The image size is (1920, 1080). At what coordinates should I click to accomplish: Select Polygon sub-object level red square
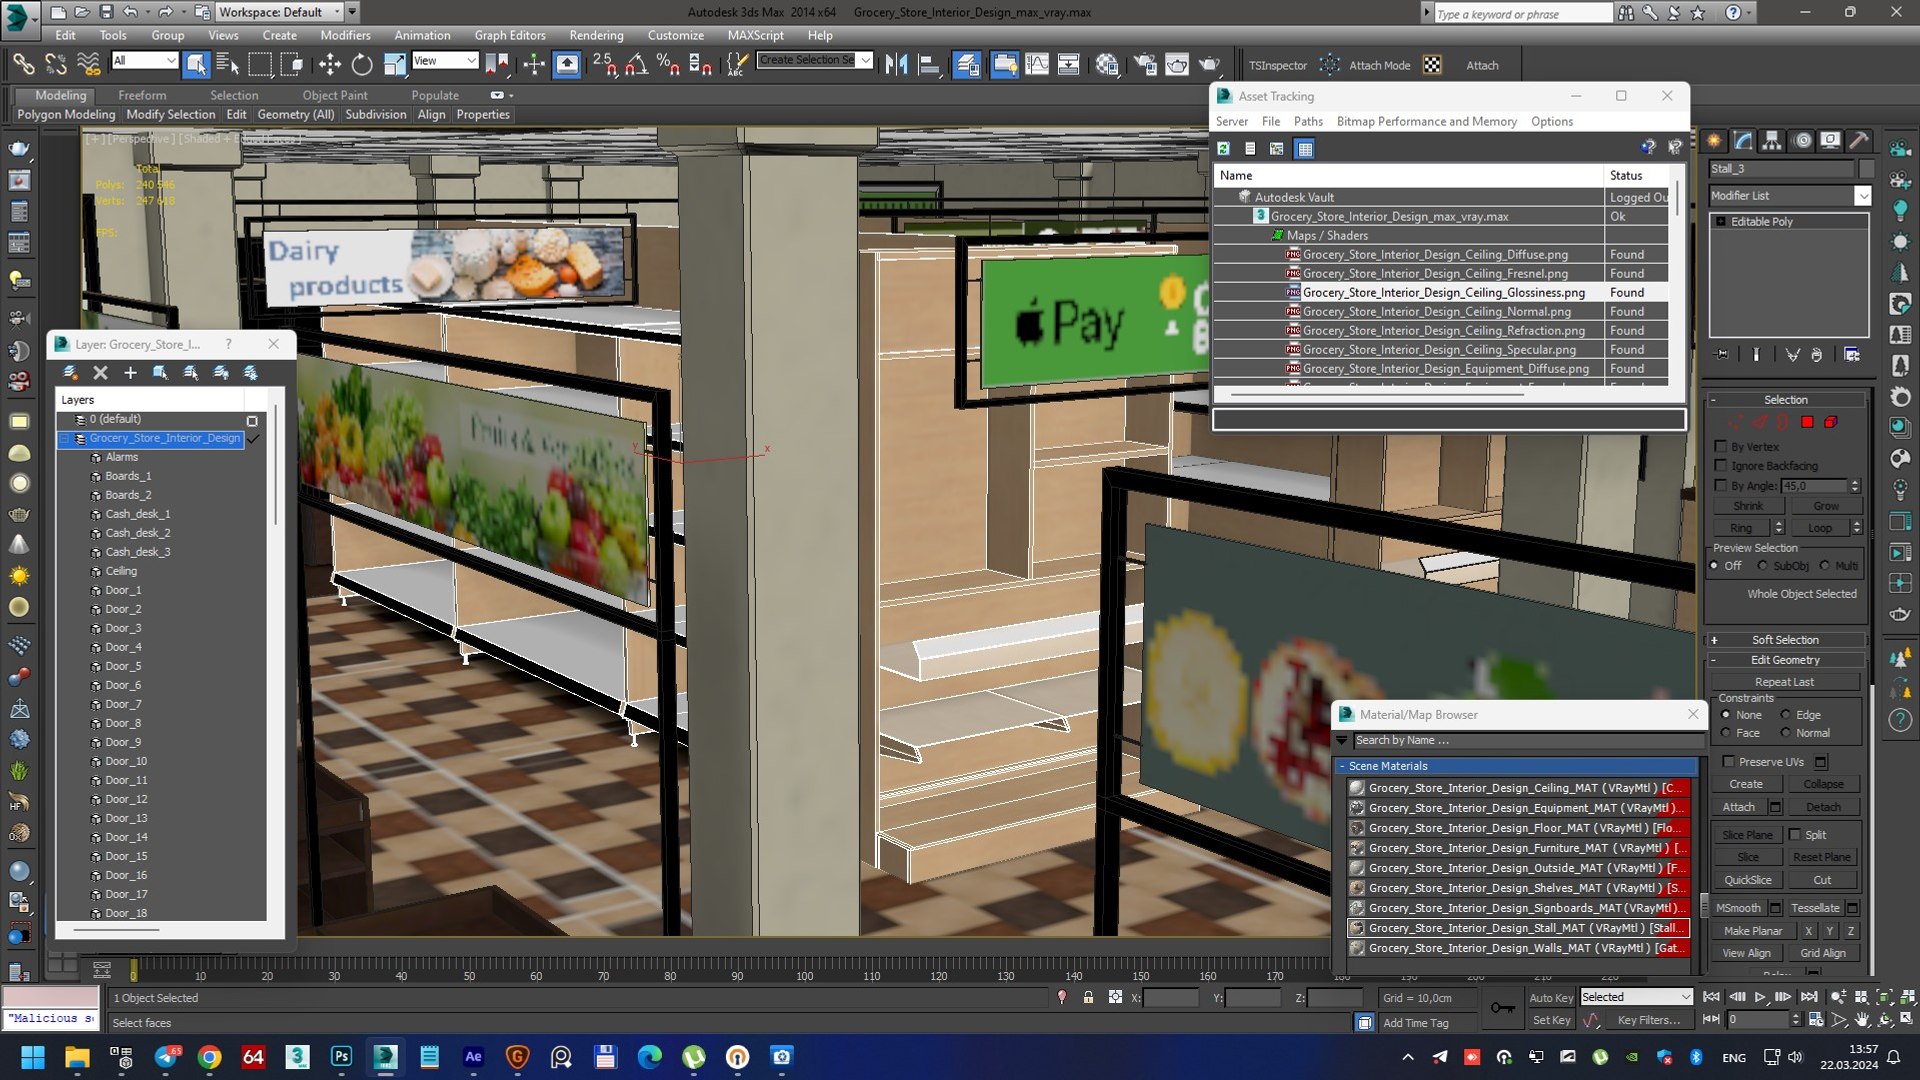pos(1807,422)
